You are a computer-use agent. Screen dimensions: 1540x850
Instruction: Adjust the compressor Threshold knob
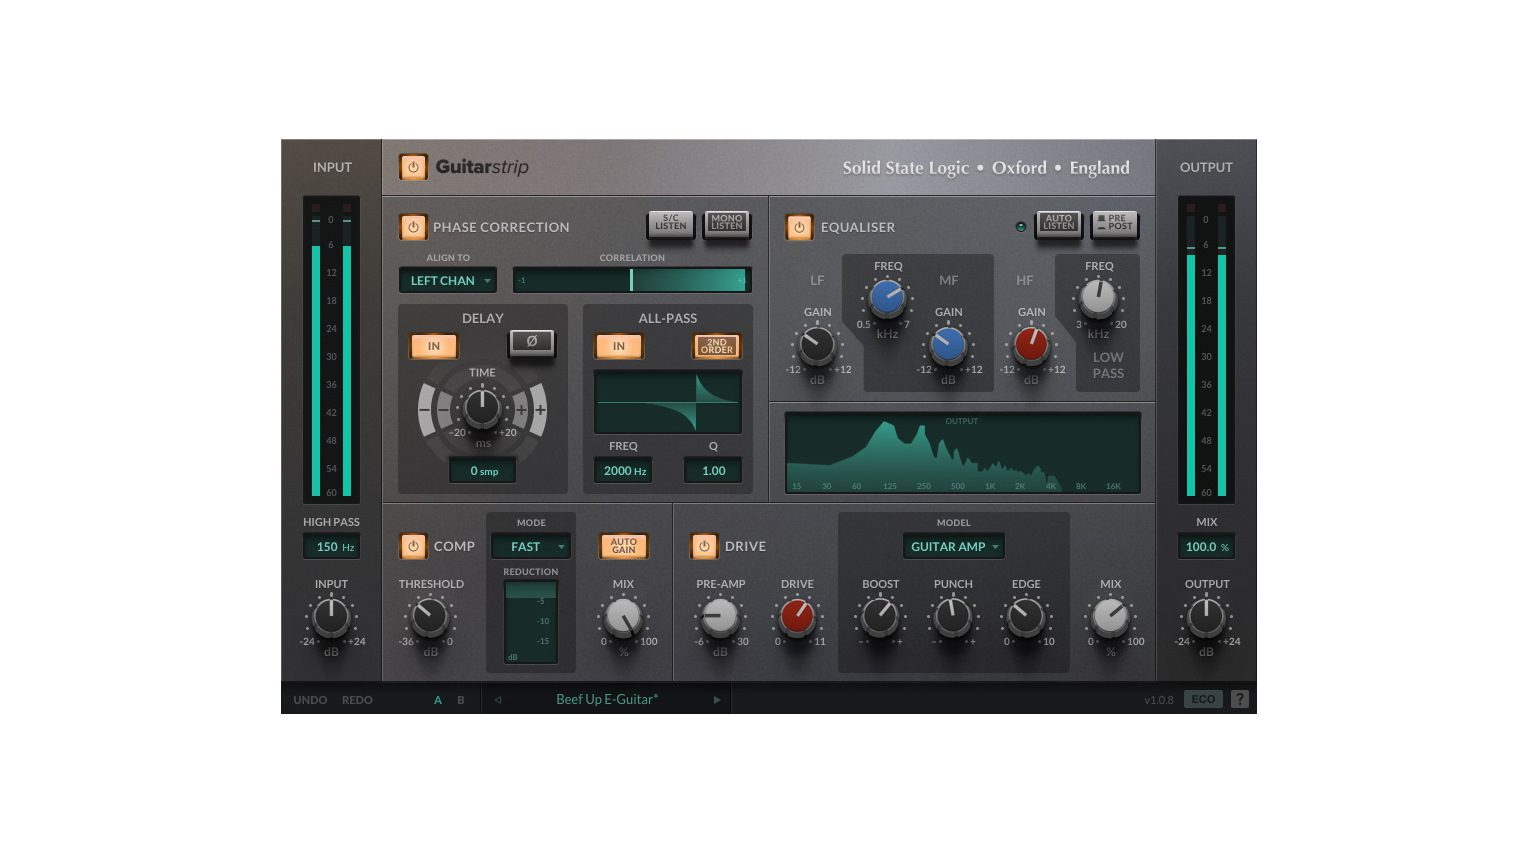pos(431,617)
